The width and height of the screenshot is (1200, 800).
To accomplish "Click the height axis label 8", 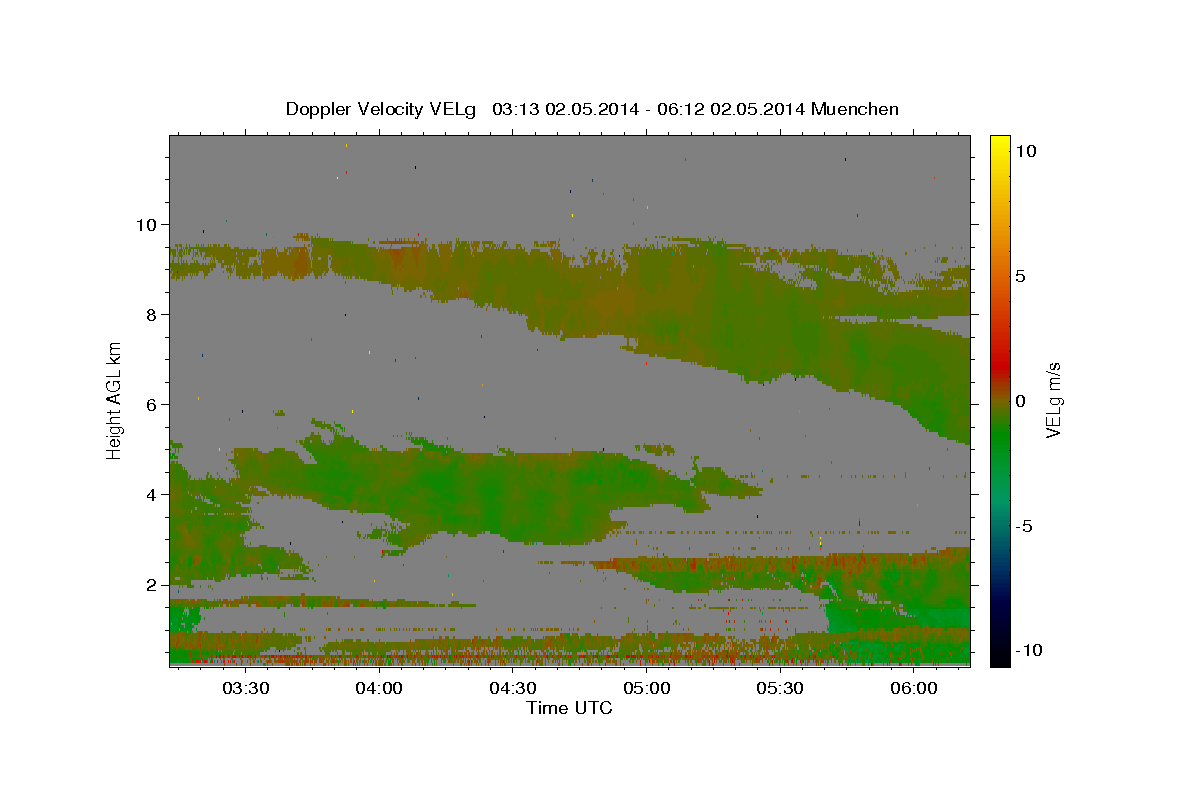I will click(x=152, y=314).
